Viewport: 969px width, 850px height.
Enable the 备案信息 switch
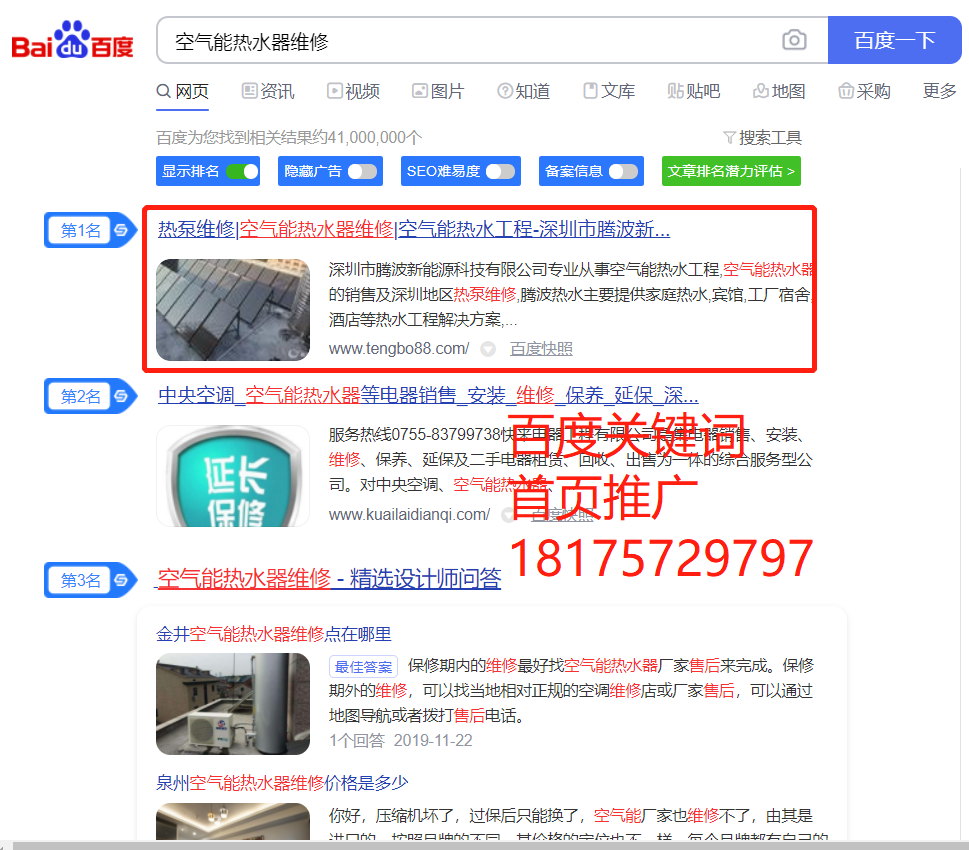coord(624,171)
